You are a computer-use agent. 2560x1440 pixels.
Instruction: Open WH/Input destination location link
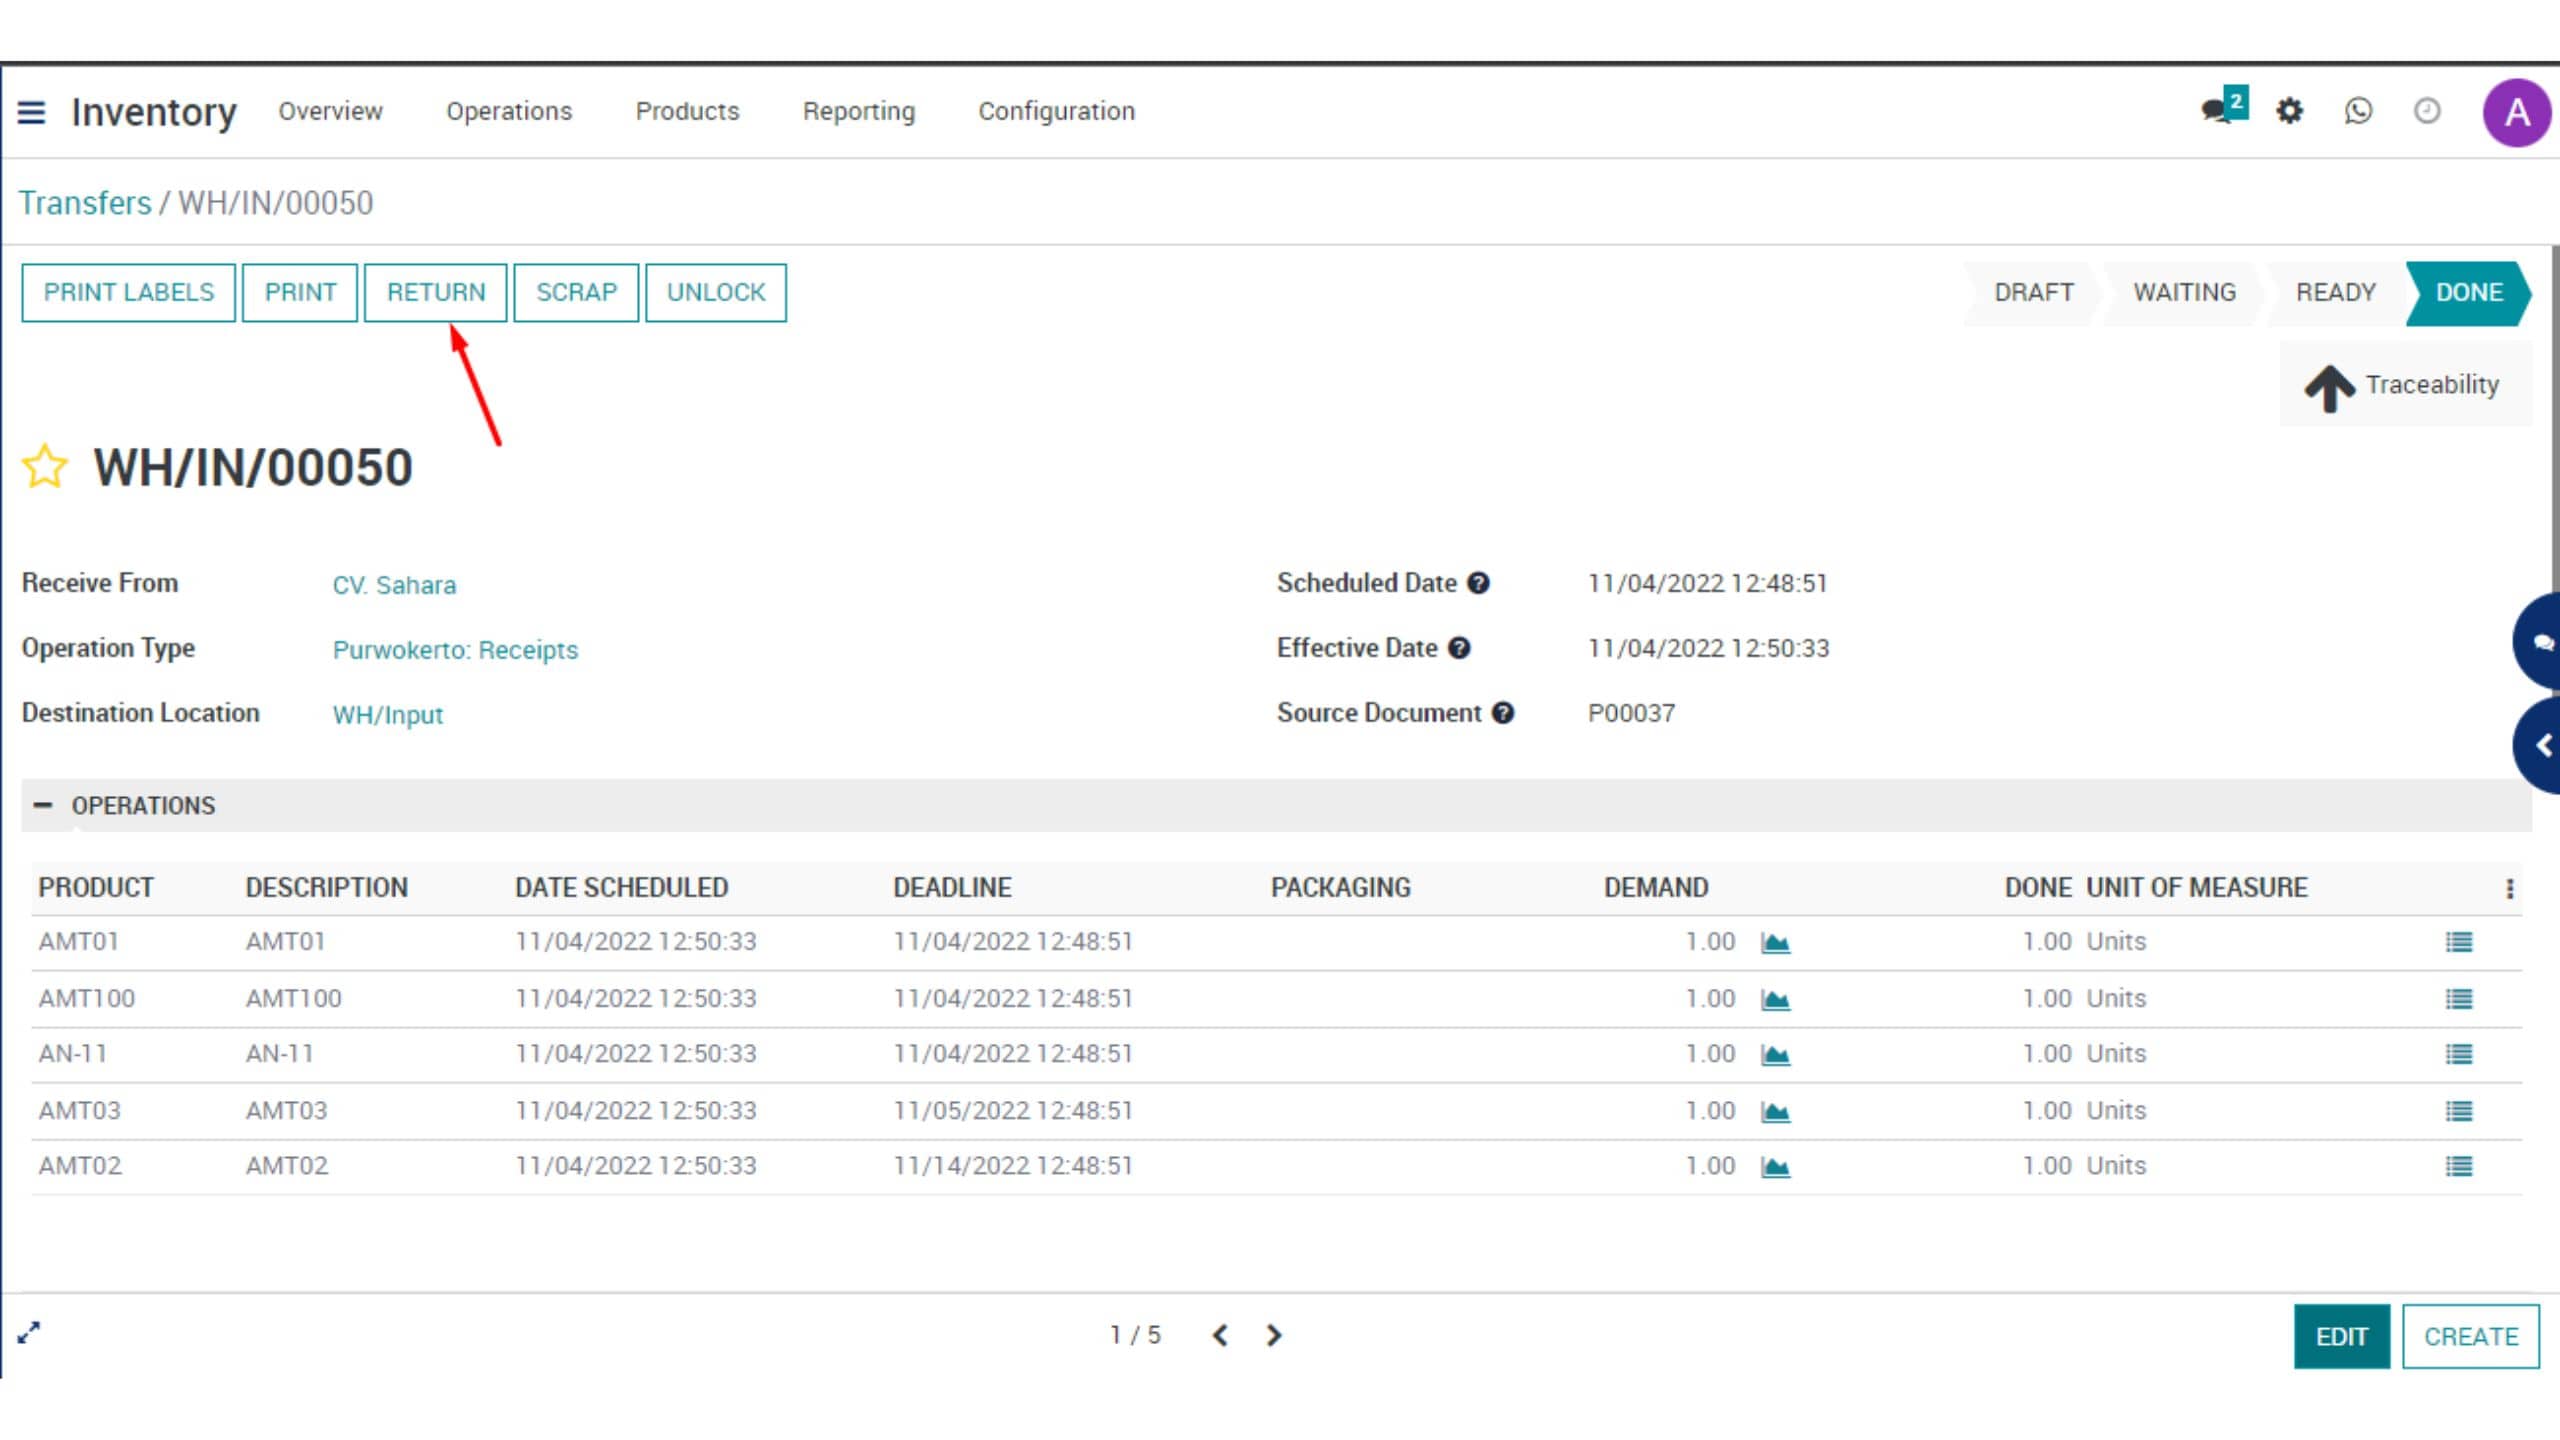point(387,715)
